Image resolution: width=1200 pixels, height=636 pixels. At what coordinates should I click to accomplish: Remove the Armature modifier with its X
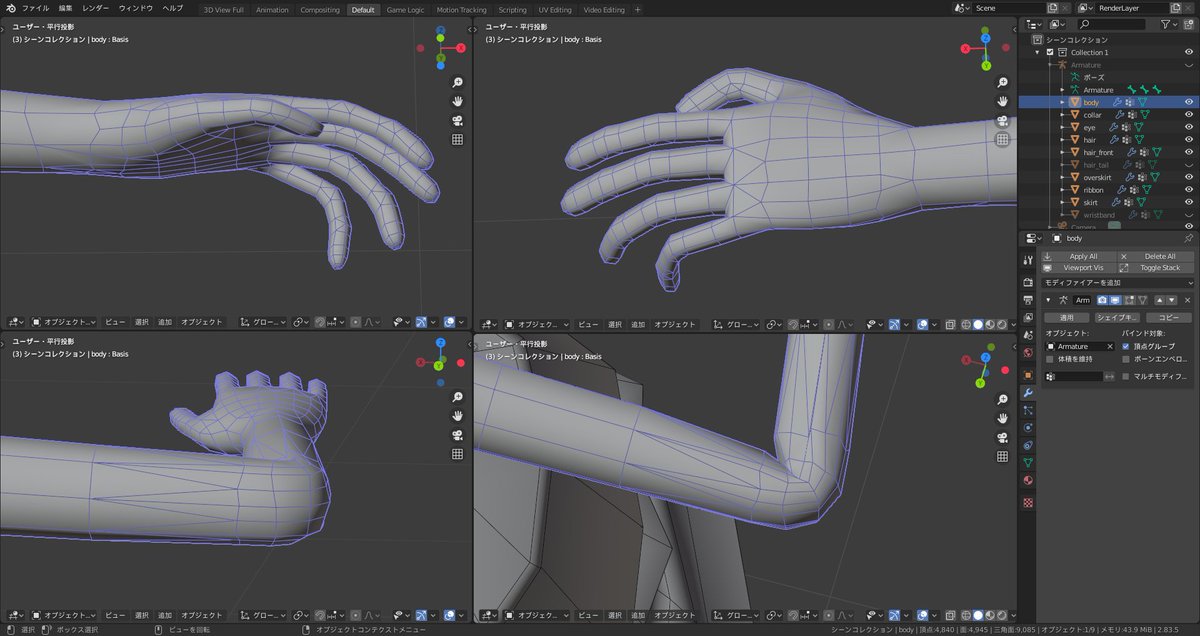point(1187,300)
